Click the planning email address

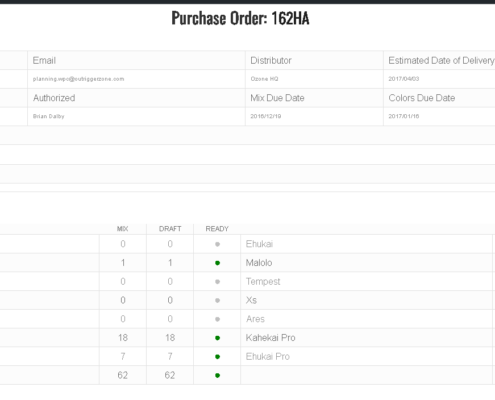[x=78, y=79]
